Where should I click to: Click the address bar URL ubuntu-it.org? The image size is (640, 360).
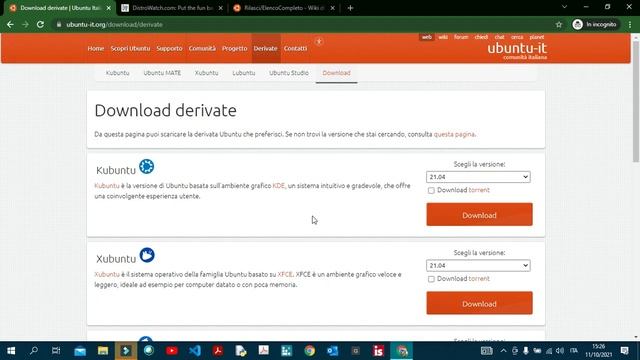pos(114,24)
